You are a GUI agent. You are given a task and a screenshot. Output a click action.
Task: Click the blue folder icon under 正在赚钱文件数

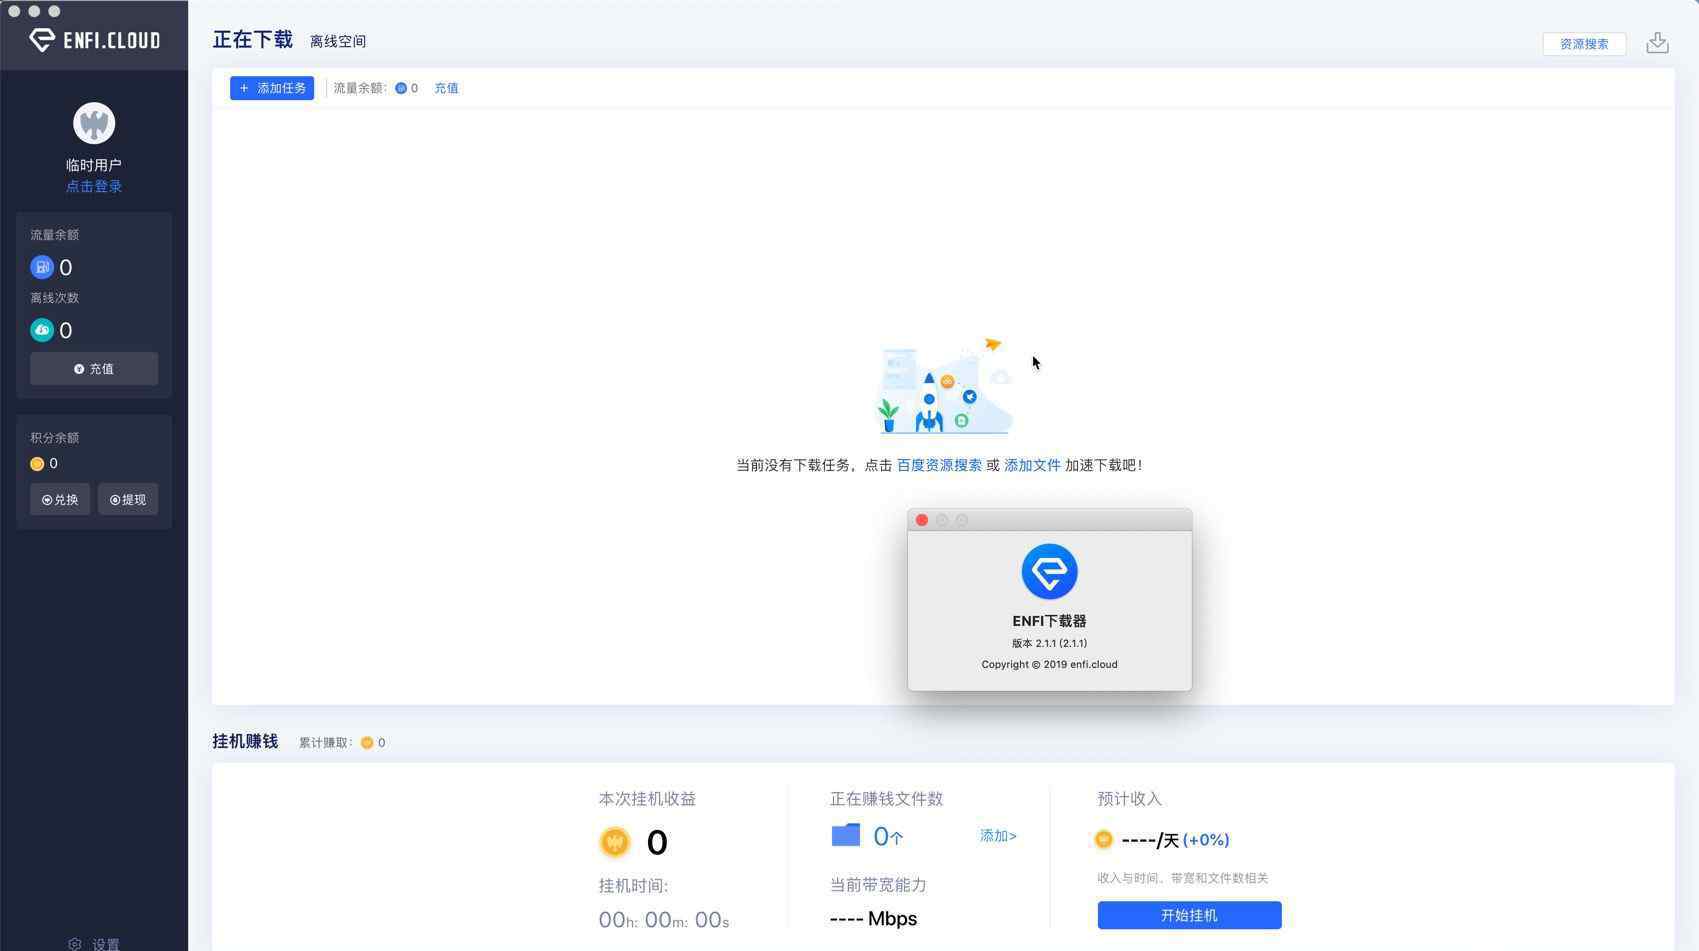(846, 835)
